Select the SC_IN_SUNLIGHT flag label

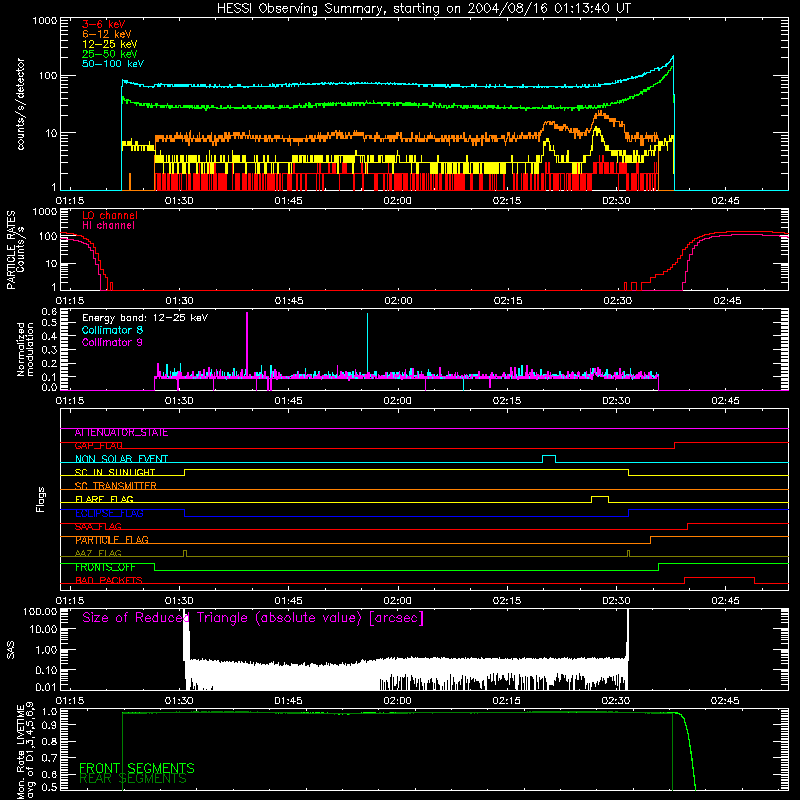(x=115, y=472)
